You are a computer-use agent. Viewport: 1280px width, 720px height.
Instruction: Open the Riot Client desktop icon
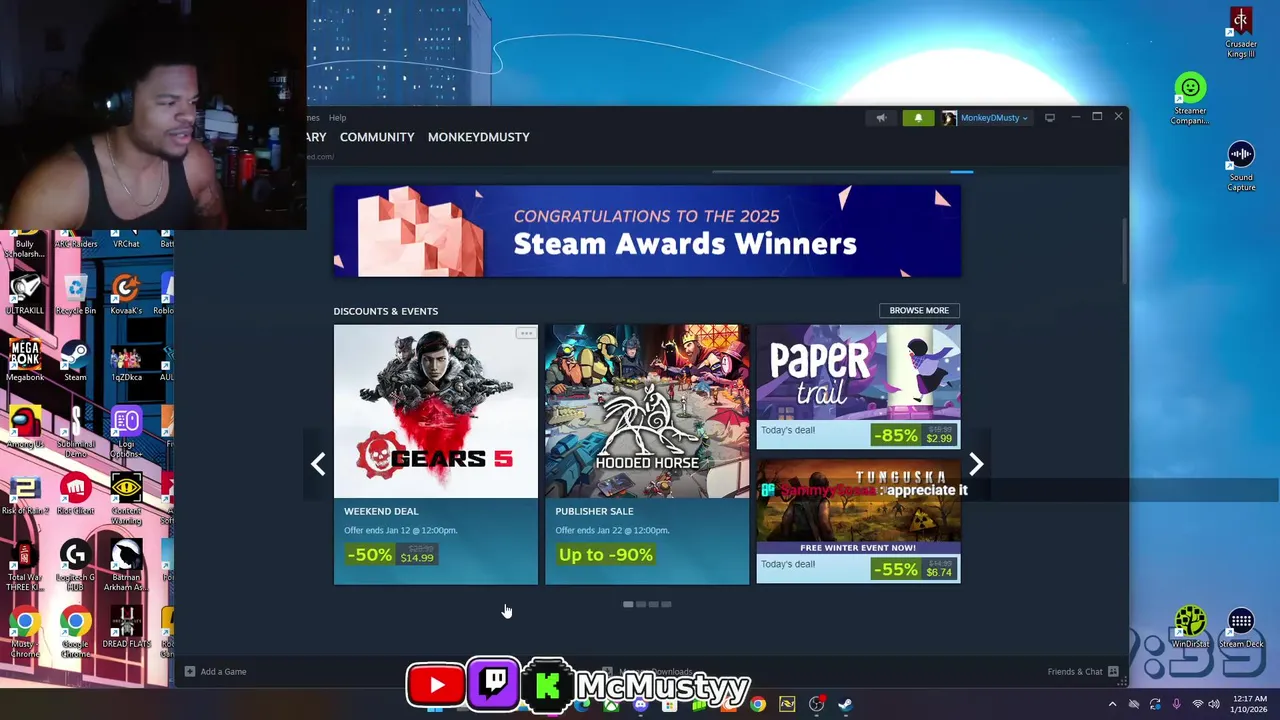coord(76,495)
